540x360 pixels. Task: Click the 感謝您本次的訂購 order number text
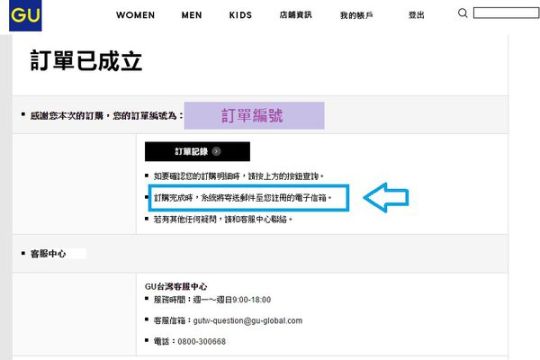[x=107, y=115]
